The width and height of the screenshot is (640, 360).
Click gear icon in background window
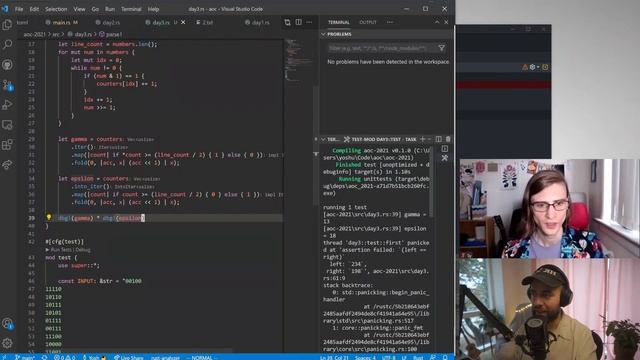(x=532, y=67)
